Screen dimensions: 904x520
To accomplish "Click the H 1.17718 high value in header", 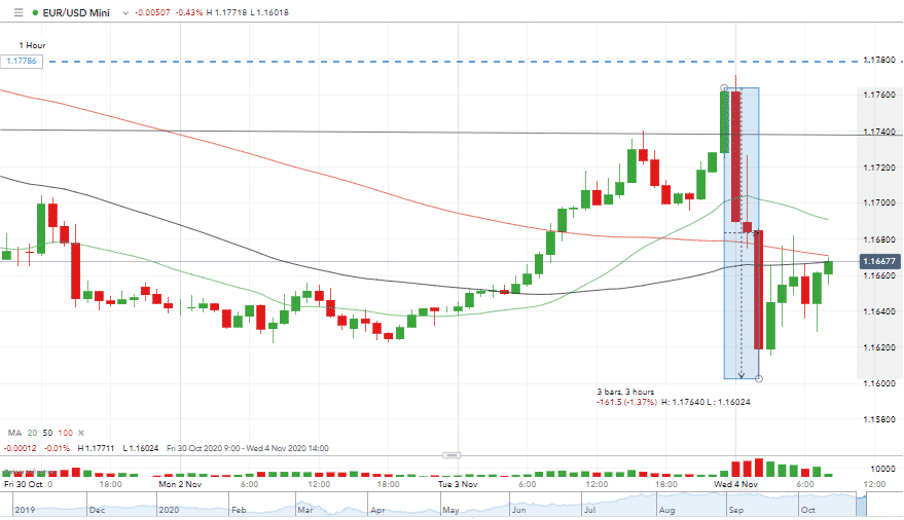I will (226, 12).
